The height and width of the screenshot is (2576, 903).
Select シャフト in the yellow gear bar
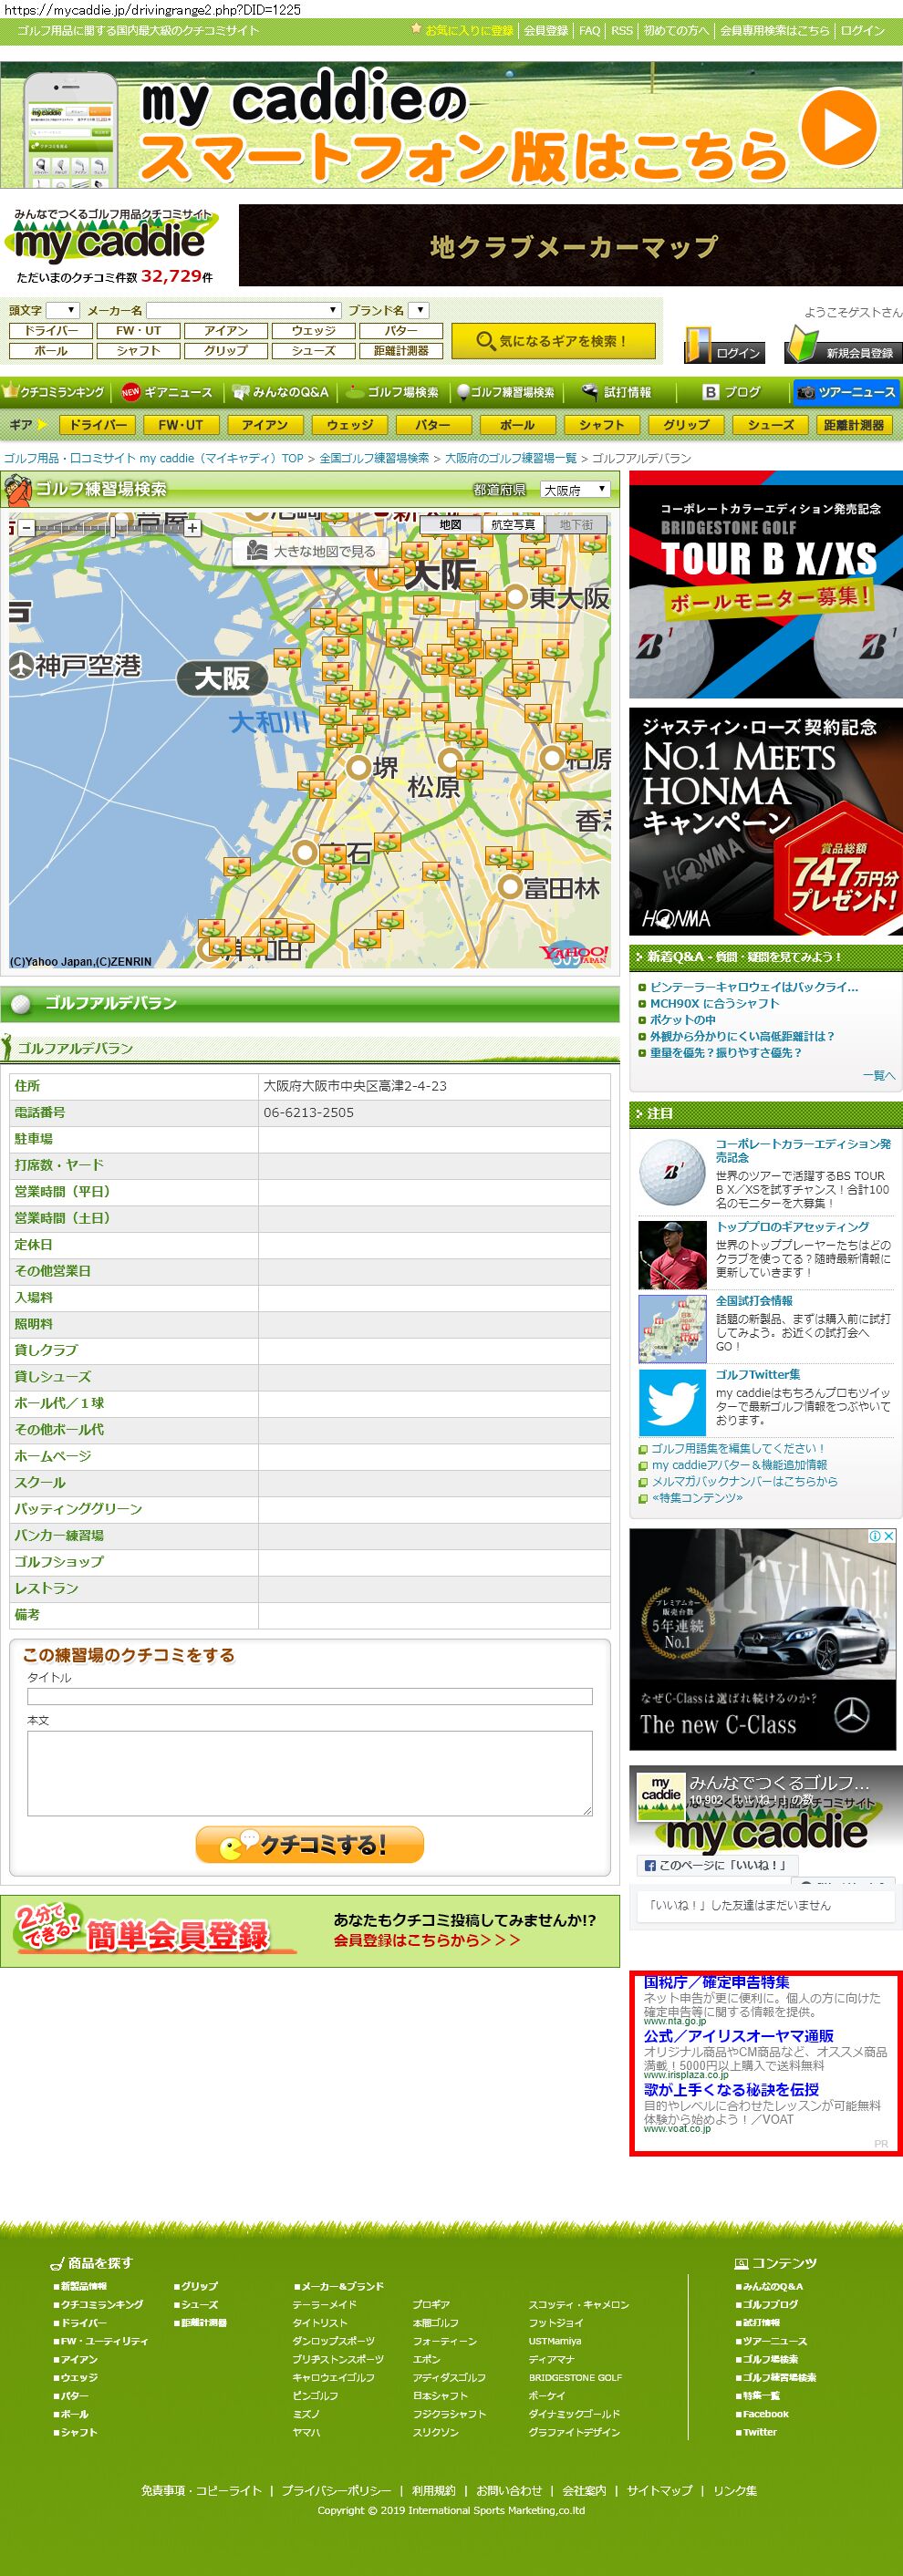point(602,425)
